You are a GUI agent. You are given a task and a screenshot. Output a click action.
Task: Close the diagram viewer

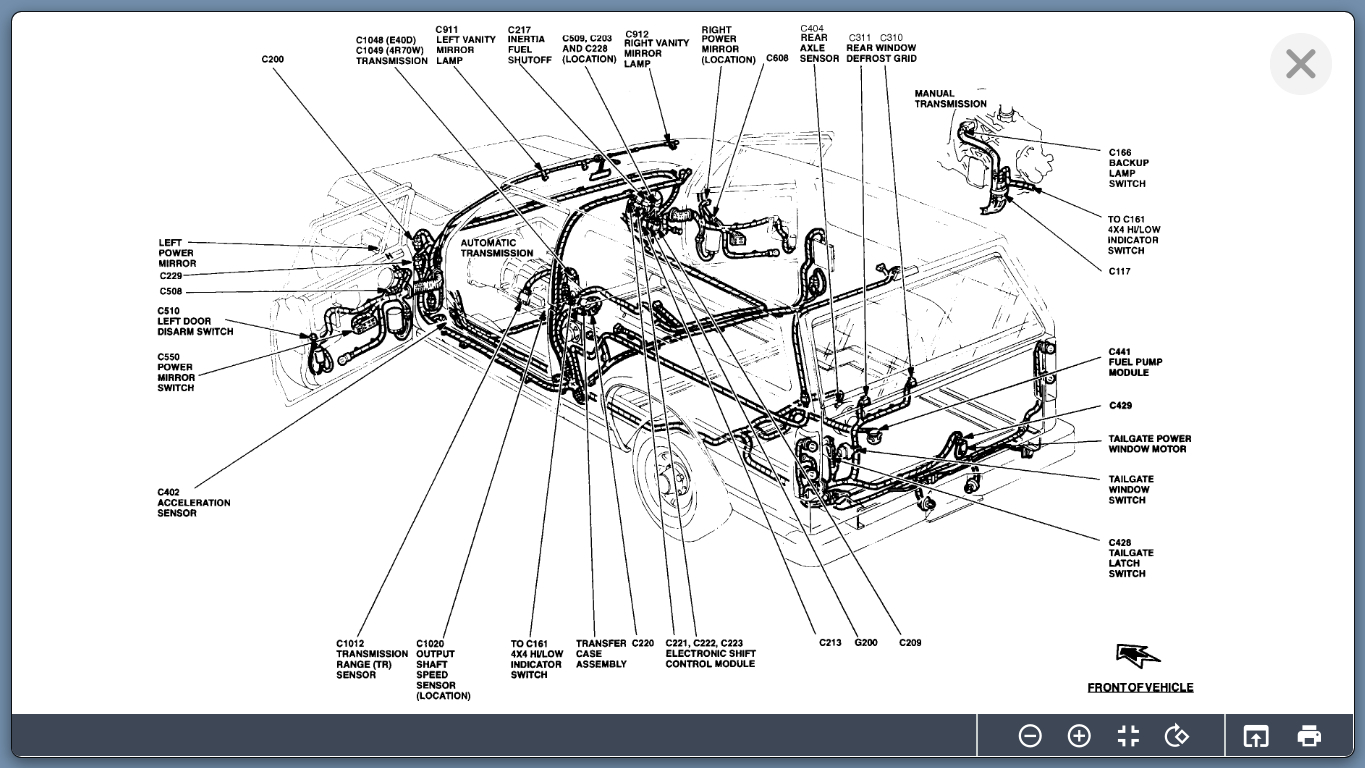1300,64
